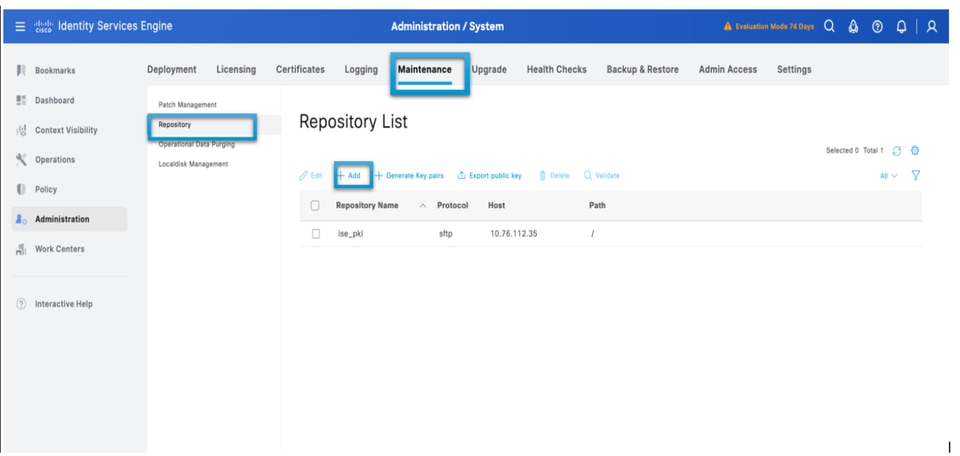Select Repository in side menu

point(174,124)
